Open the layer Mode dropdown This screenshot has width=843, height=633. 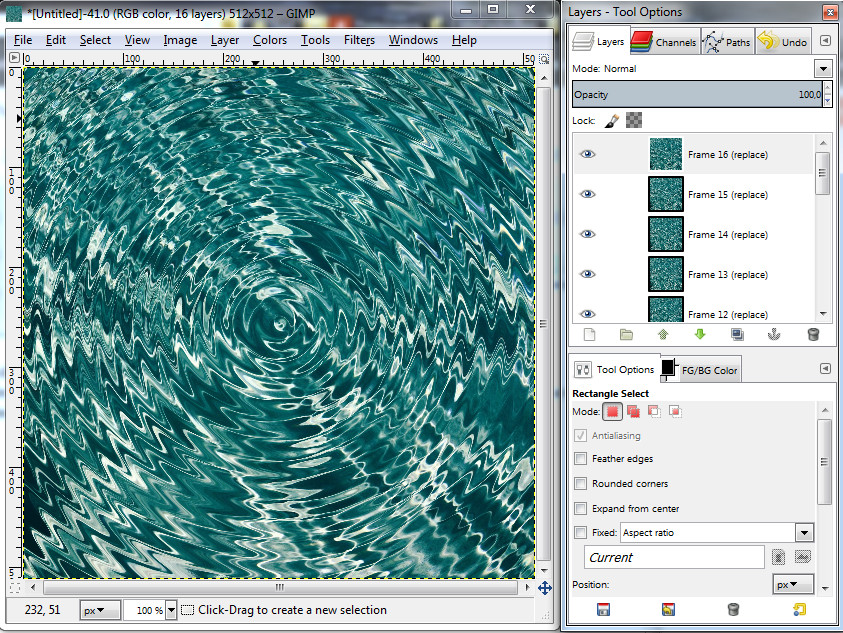[x=823, y=68]
